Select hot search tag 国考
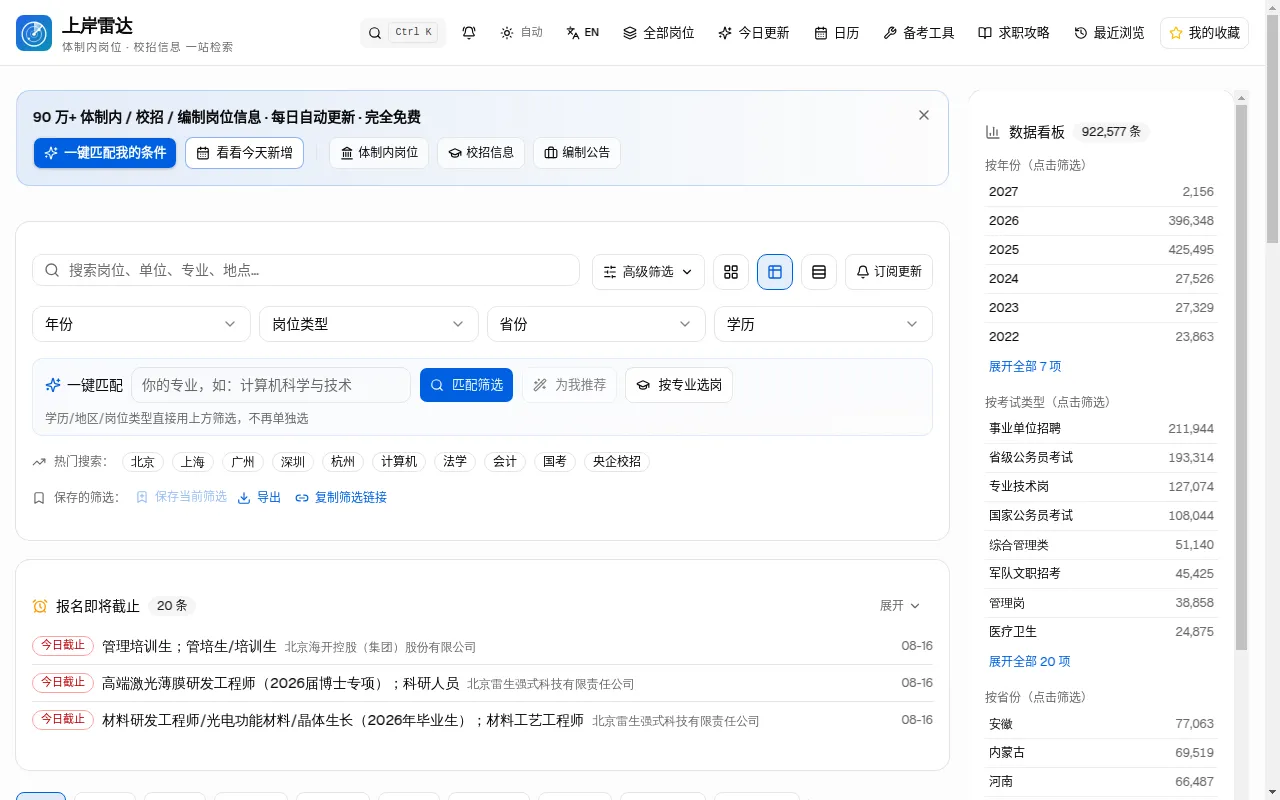This screenshot has height=800, width=1280. [x=555, y=462]
